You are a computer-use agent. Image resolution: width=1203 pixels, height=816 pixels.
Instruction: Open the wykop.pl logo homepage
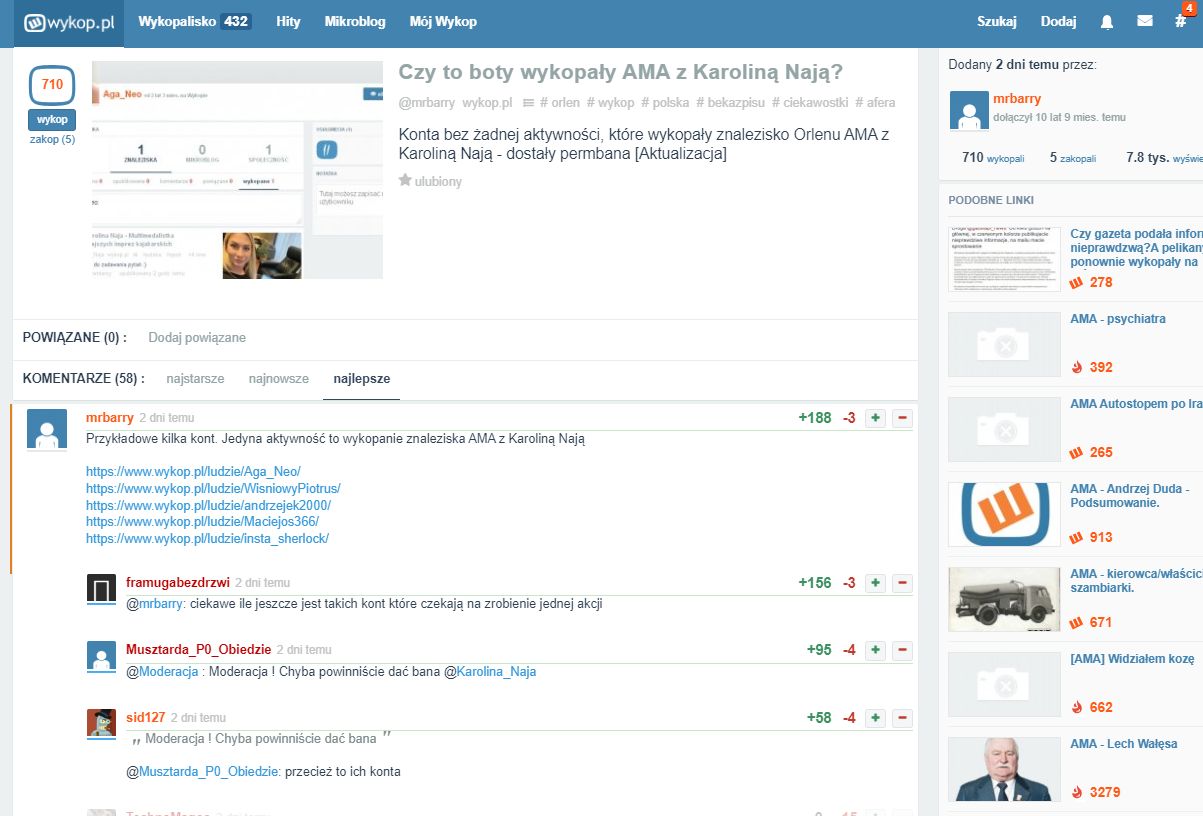coord(69,22)
